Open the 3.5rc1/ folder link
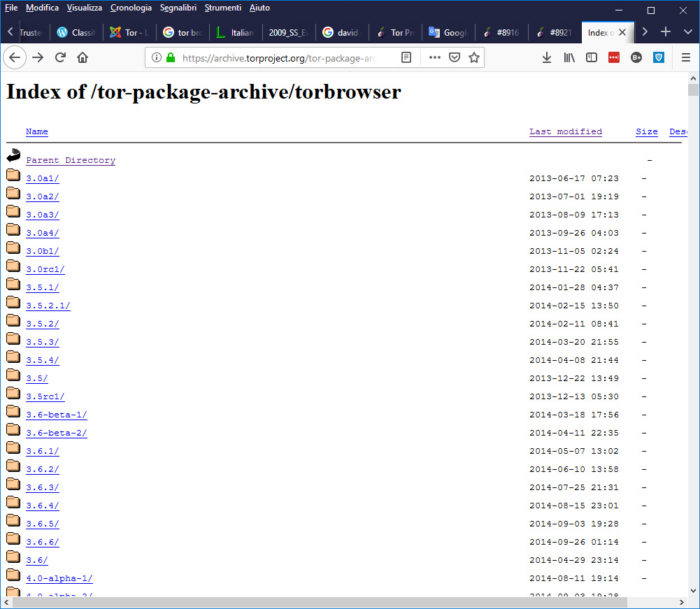The width and height of the screenshot is (700, 609). (45, 396)
